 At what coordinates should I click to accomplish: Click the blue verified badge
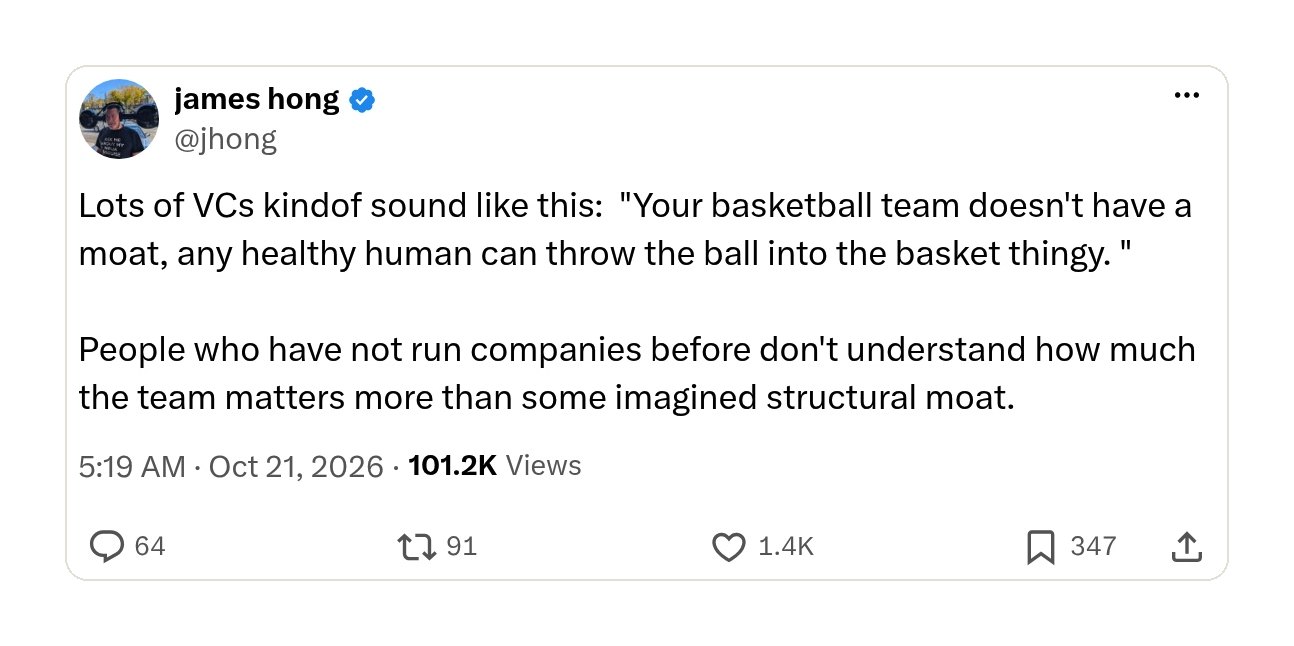click(362, 100)
